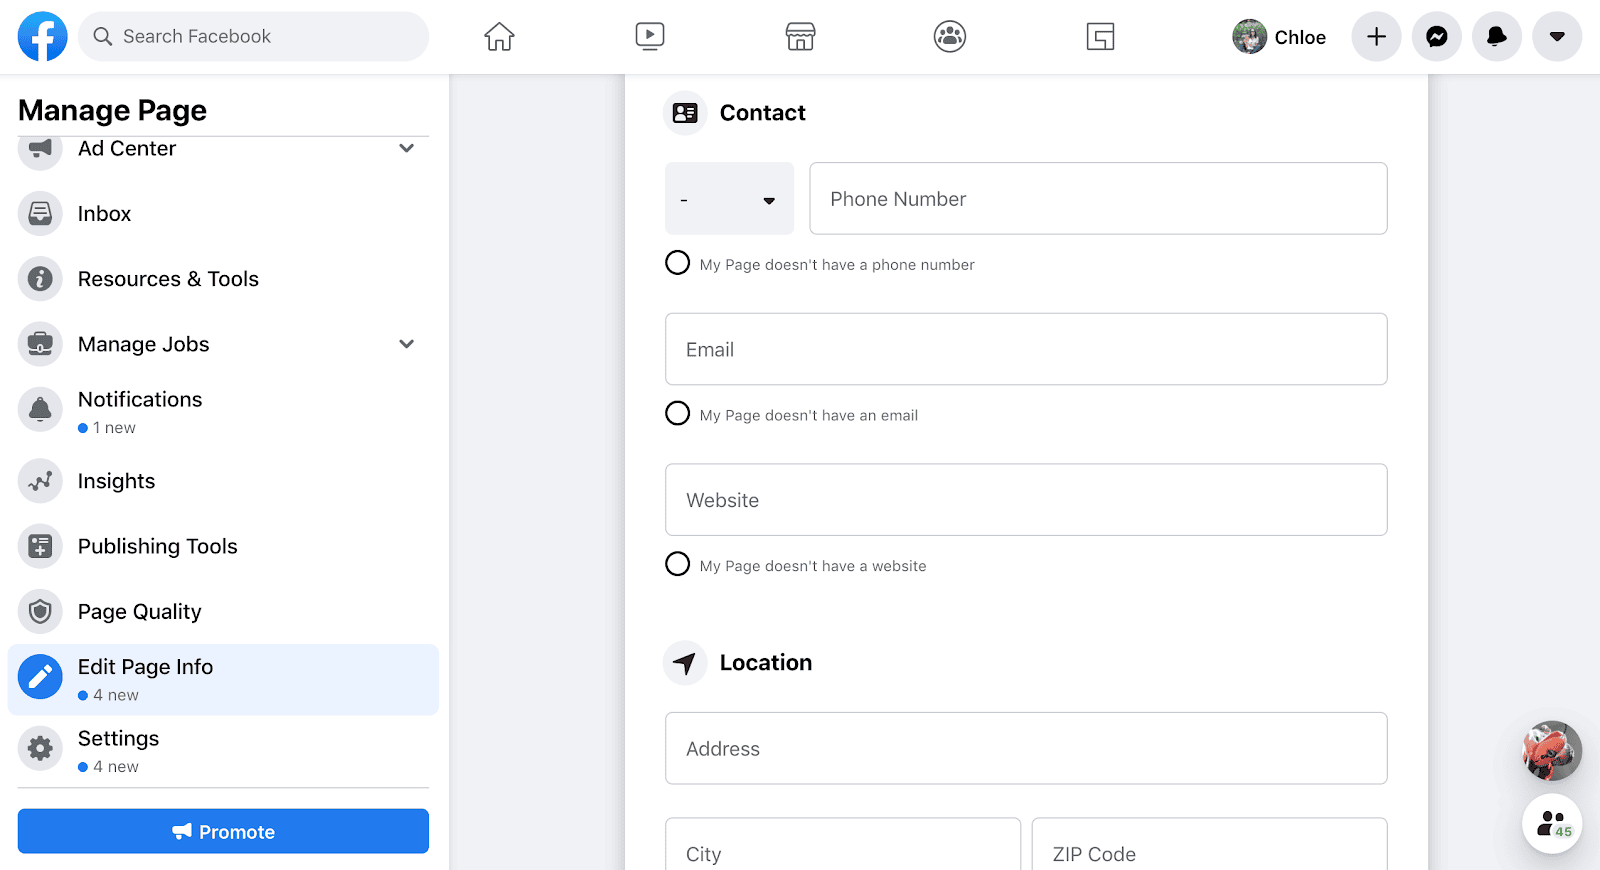The height and width of the screenshot is (870, 1600).
Task: Open the 45 contacts people icon
Action: pos(1552,824)
